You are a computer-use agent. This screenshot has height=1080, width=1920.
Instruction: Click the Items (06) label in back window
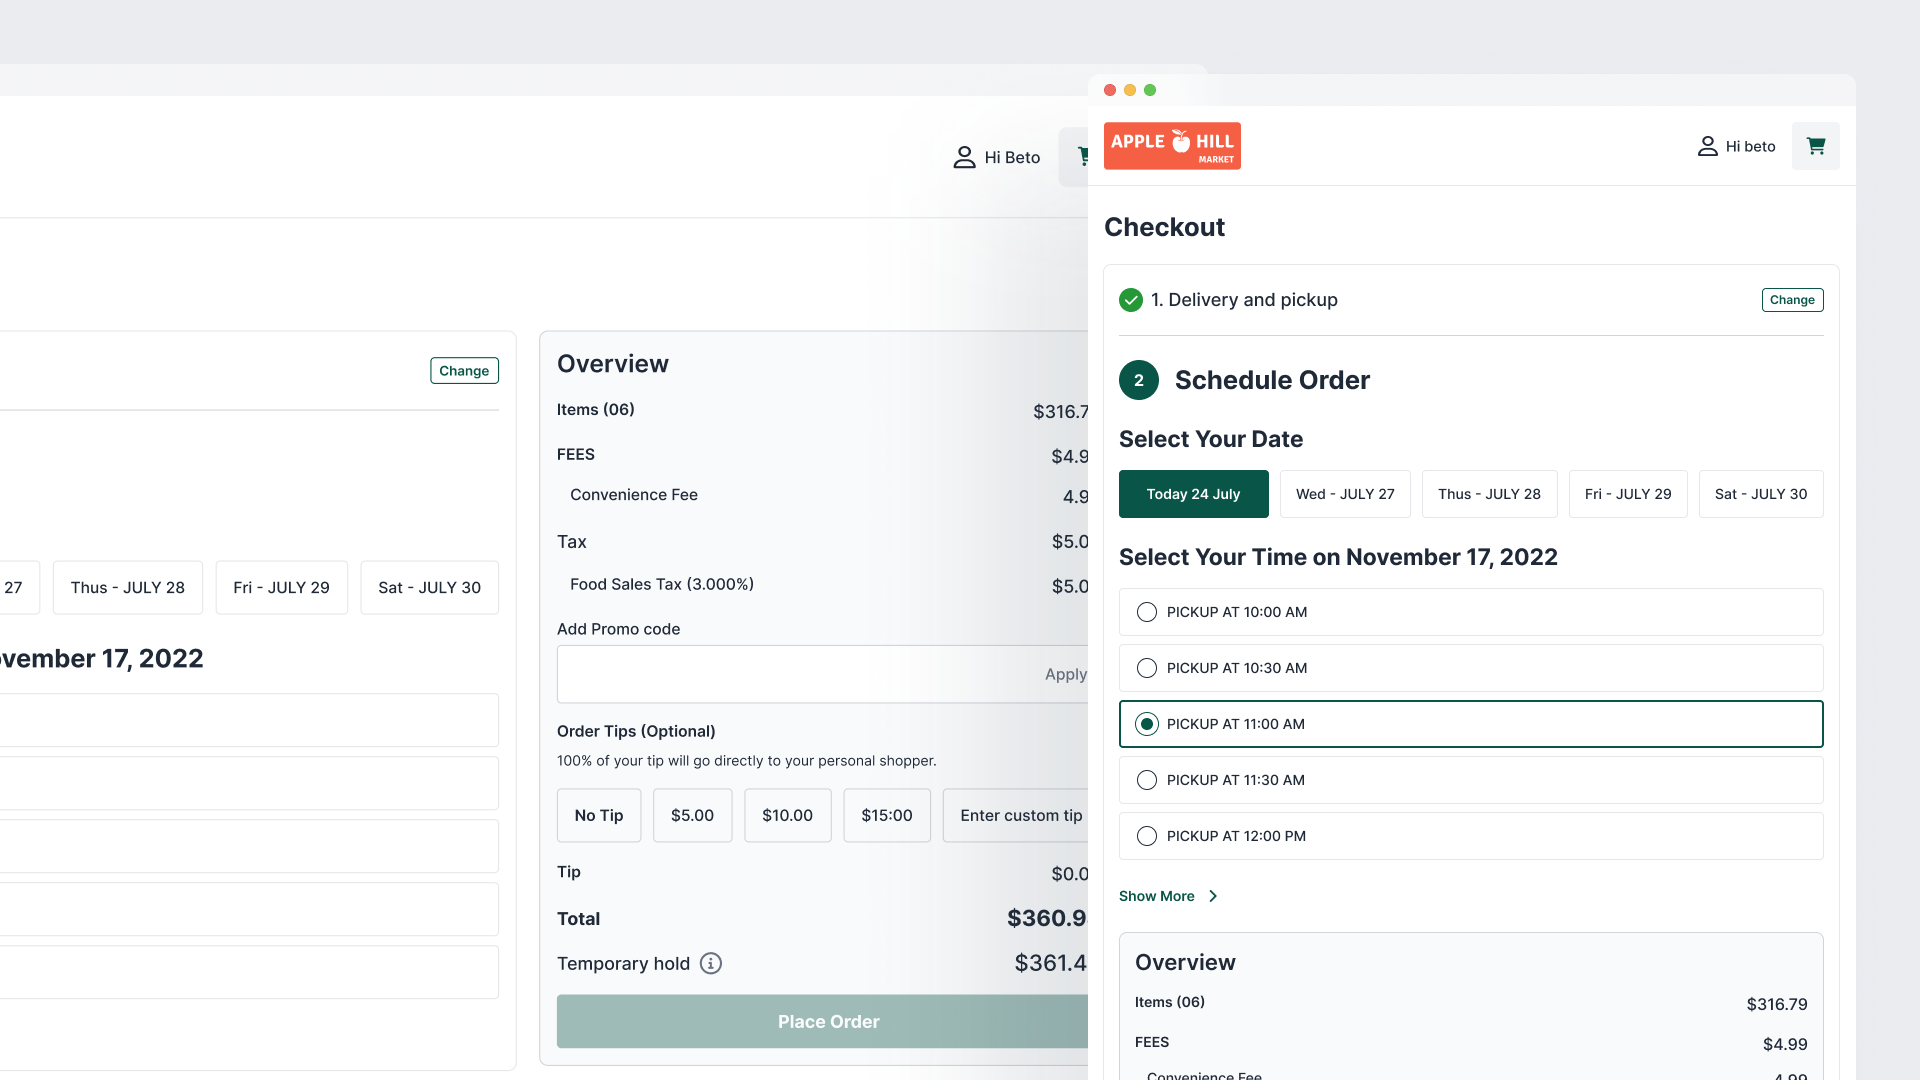(596, 410)
